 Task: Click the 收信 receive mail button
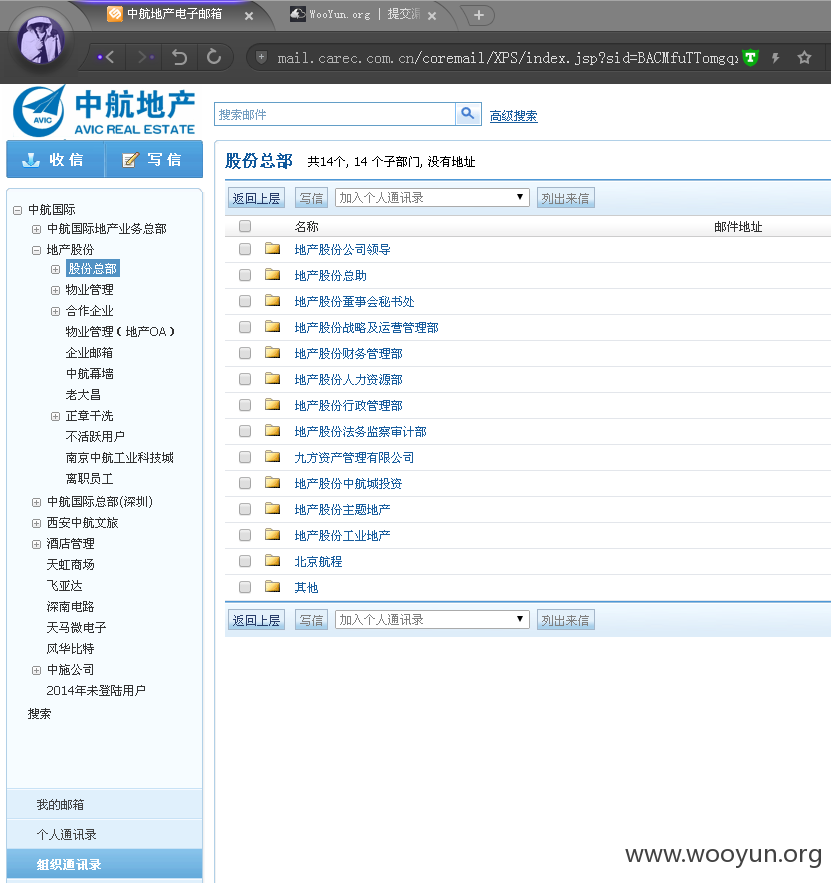coord(55,159)
